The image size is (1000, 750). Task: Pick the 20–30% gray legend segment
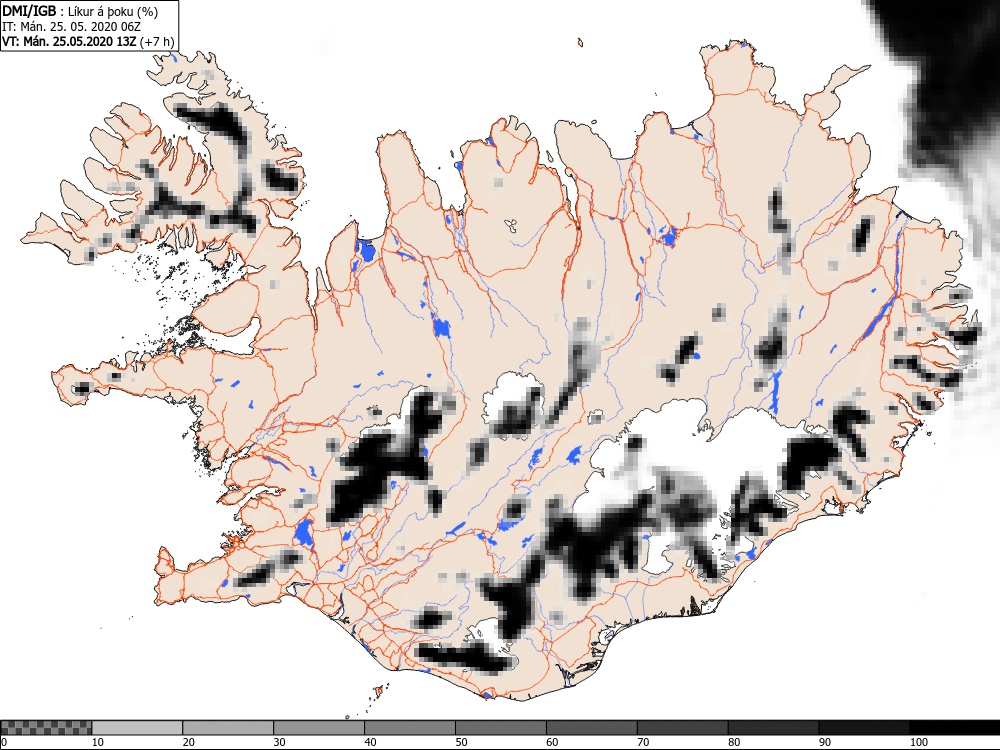coord(228,728)
